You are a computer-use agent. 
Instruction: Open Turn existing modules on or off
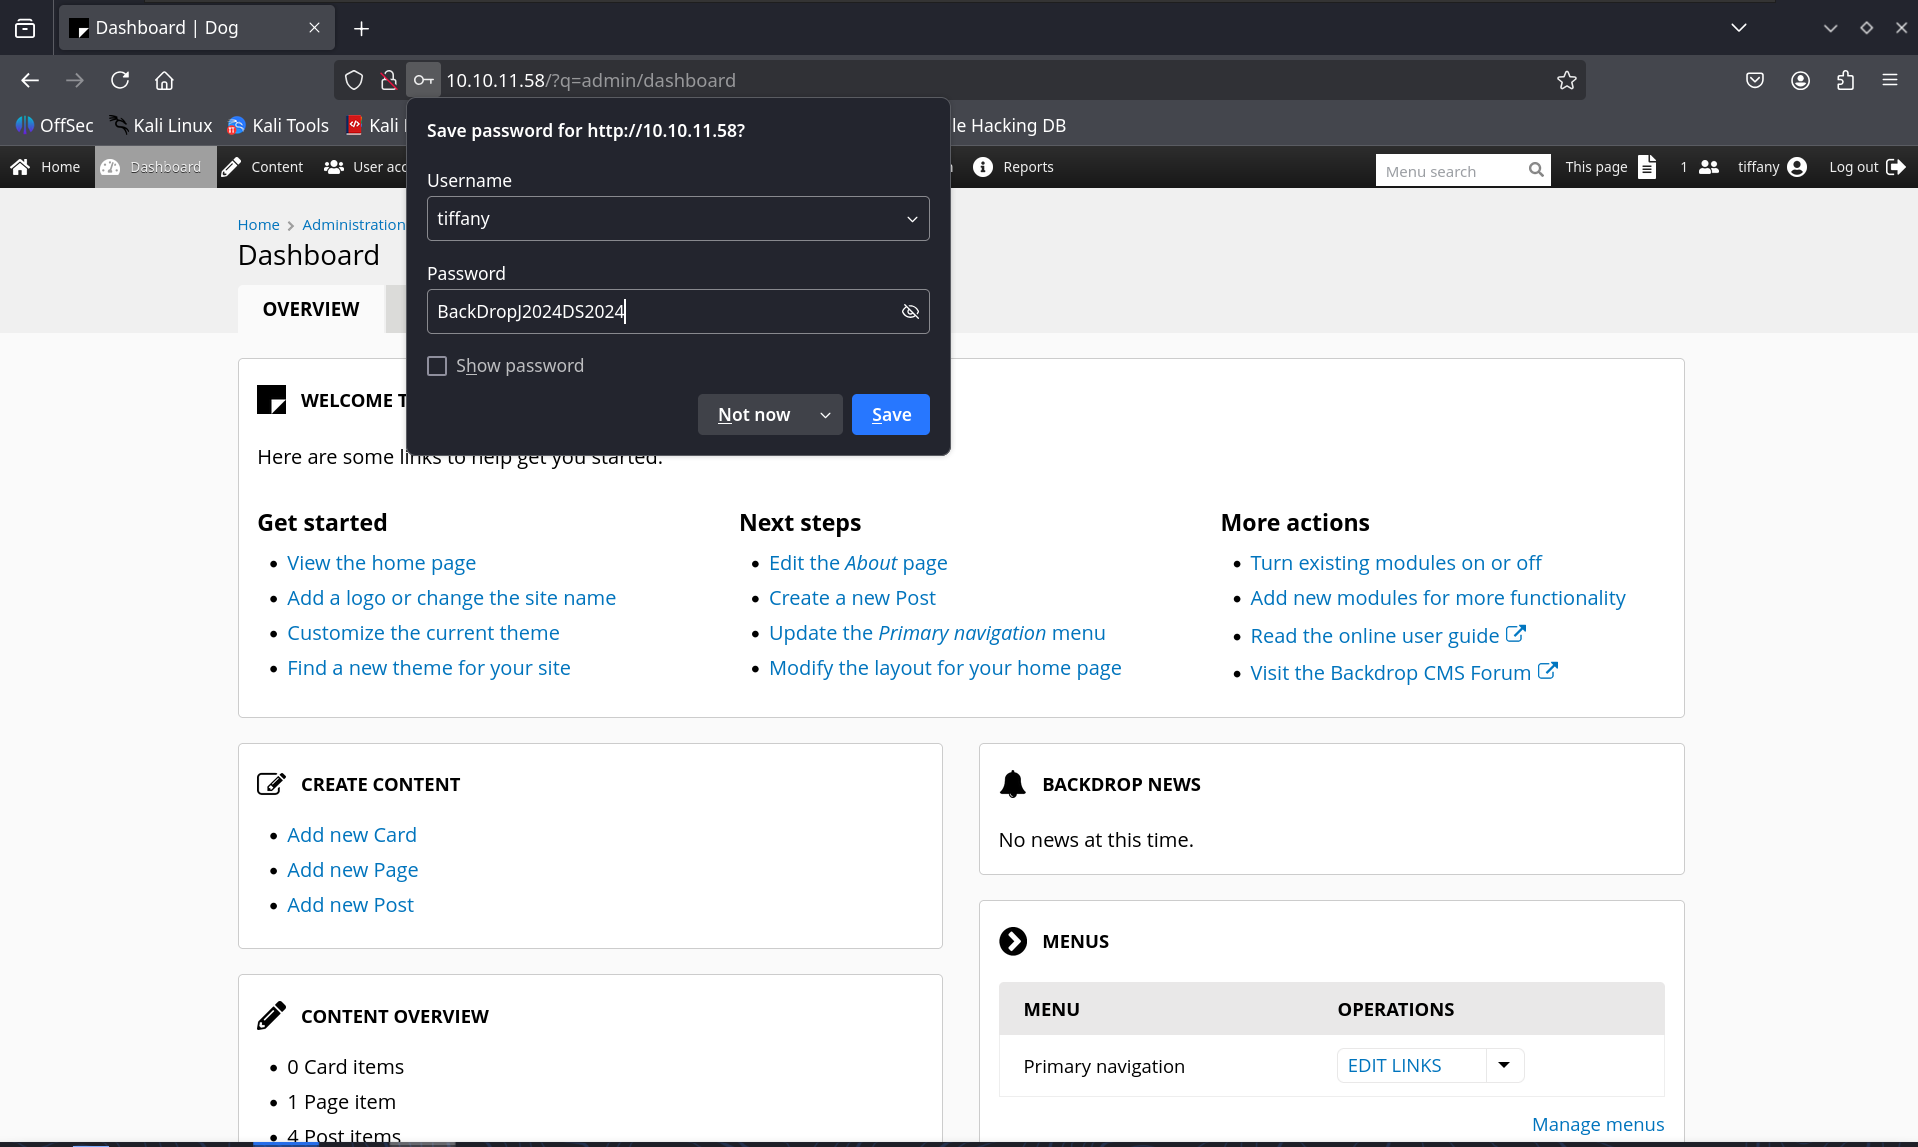(x=1396, y=563)
